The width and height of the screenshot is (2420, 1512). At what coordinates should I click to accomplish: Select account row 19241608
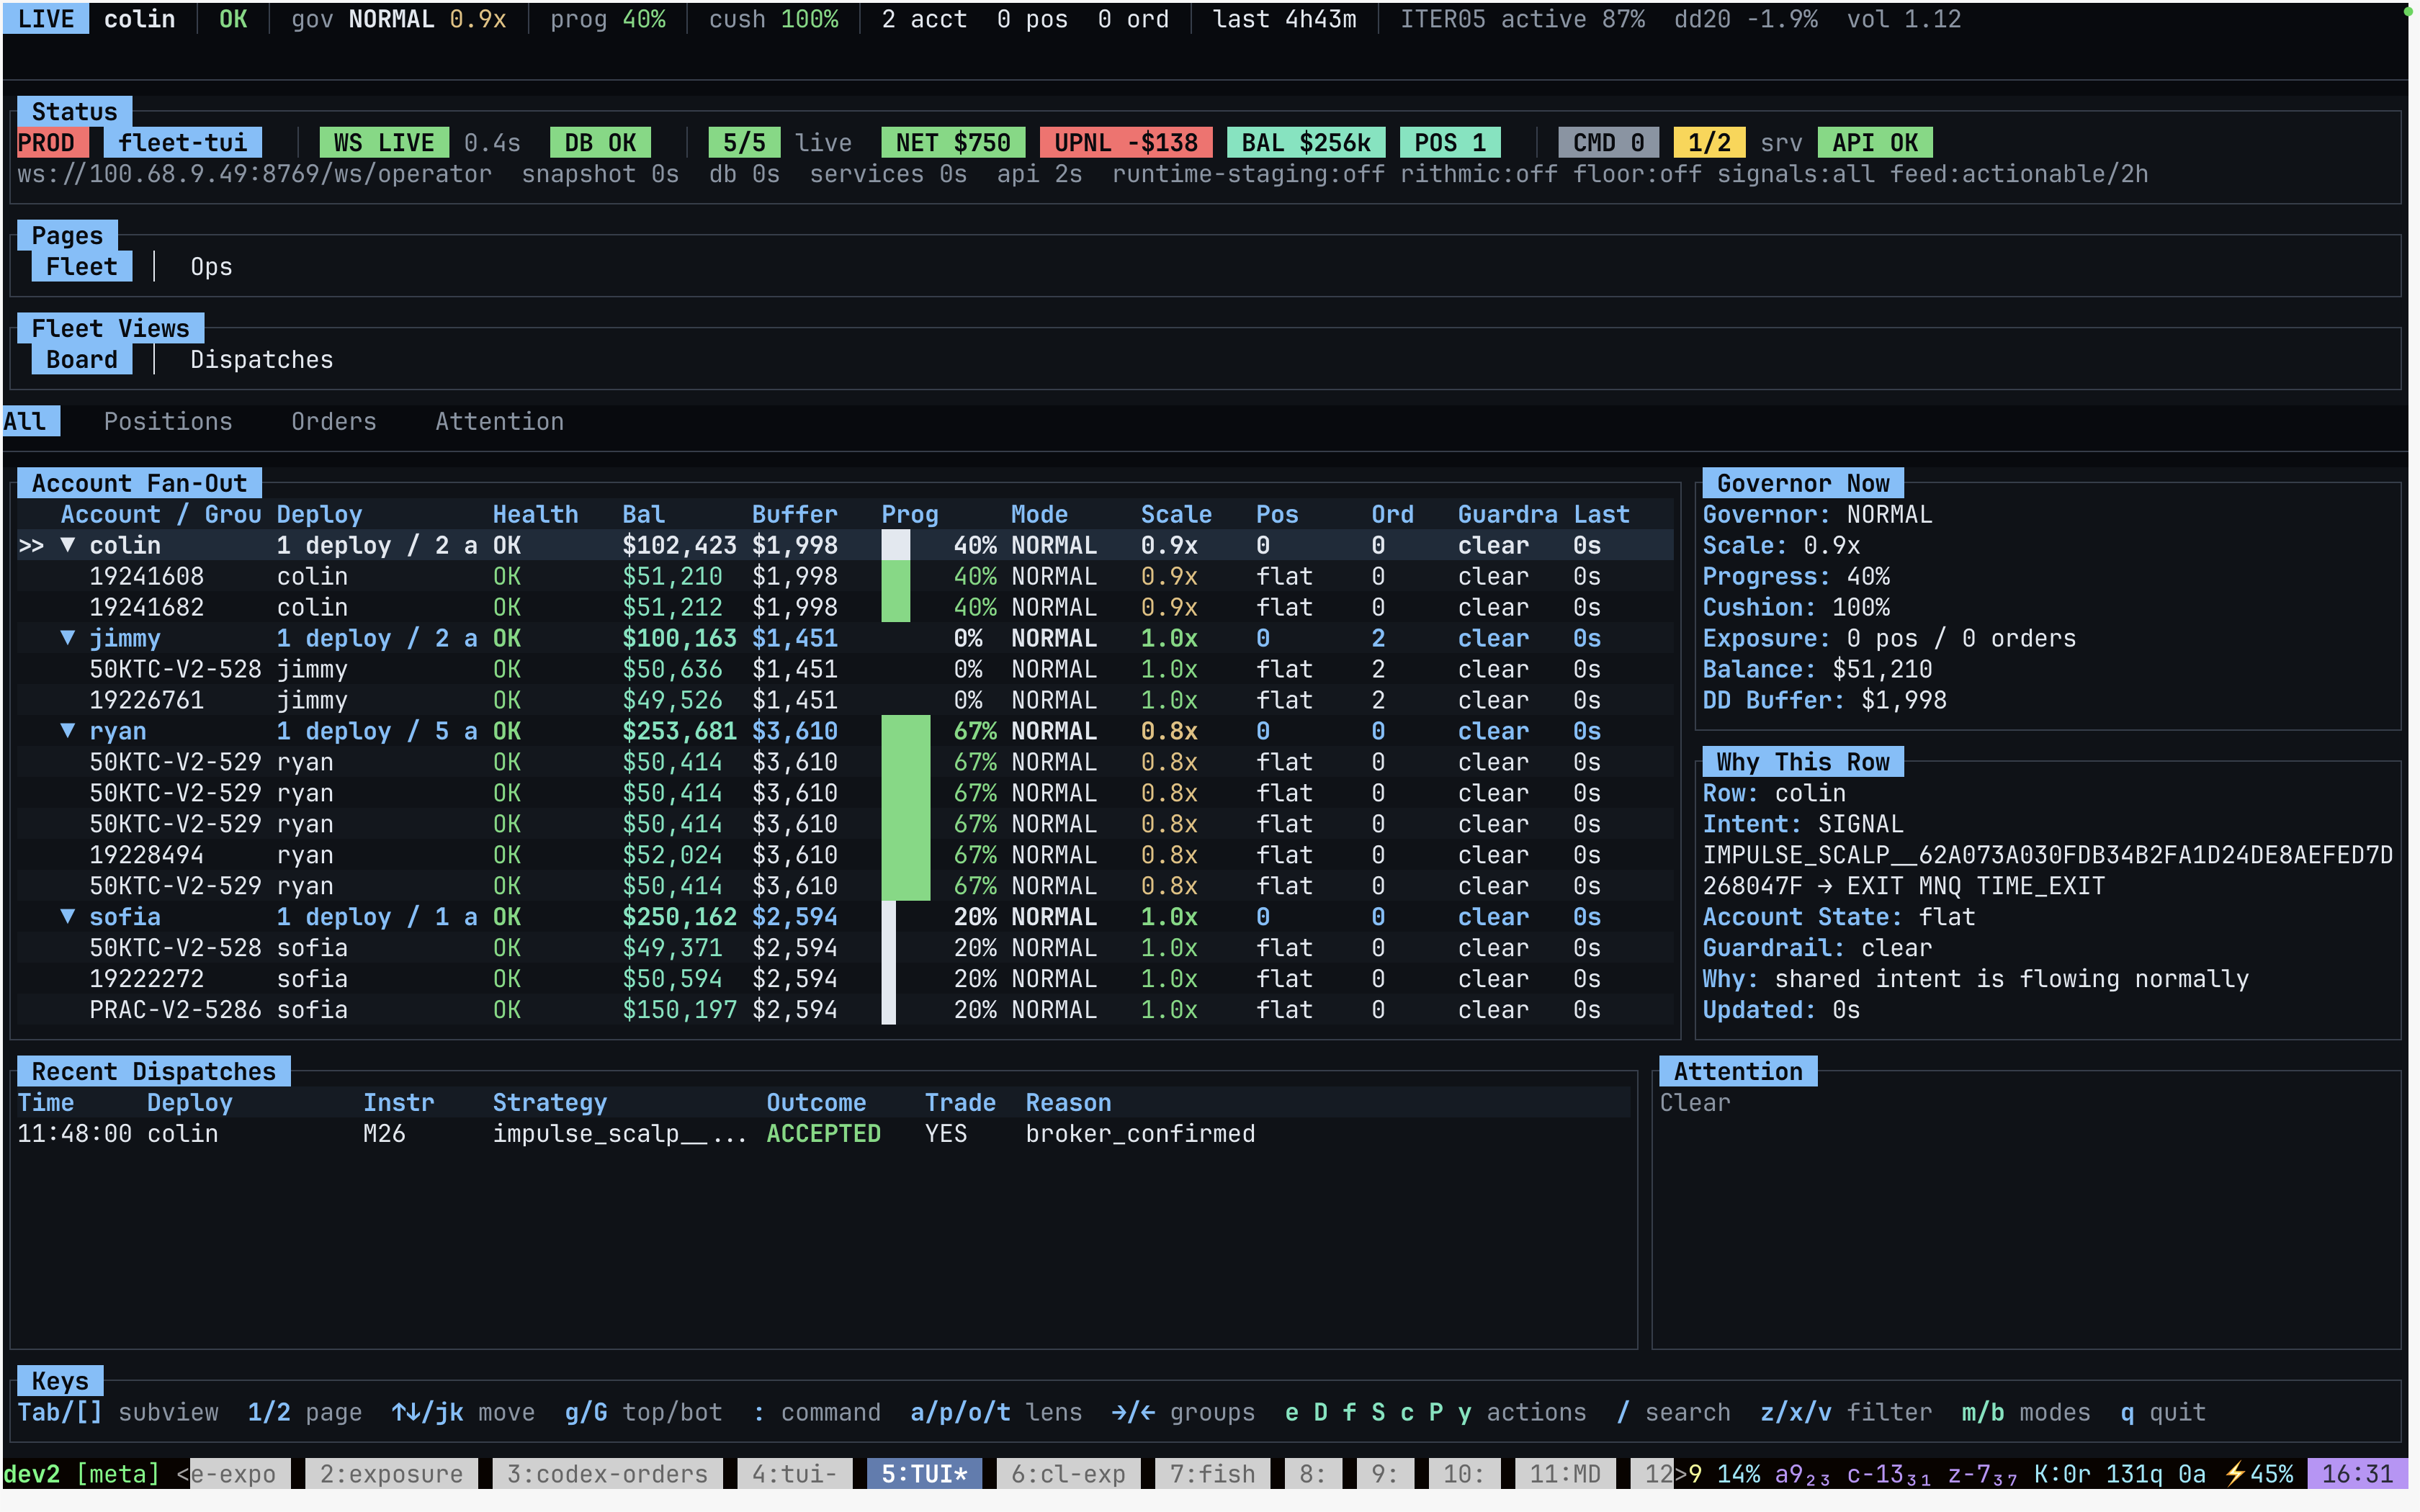pos(845,576)
